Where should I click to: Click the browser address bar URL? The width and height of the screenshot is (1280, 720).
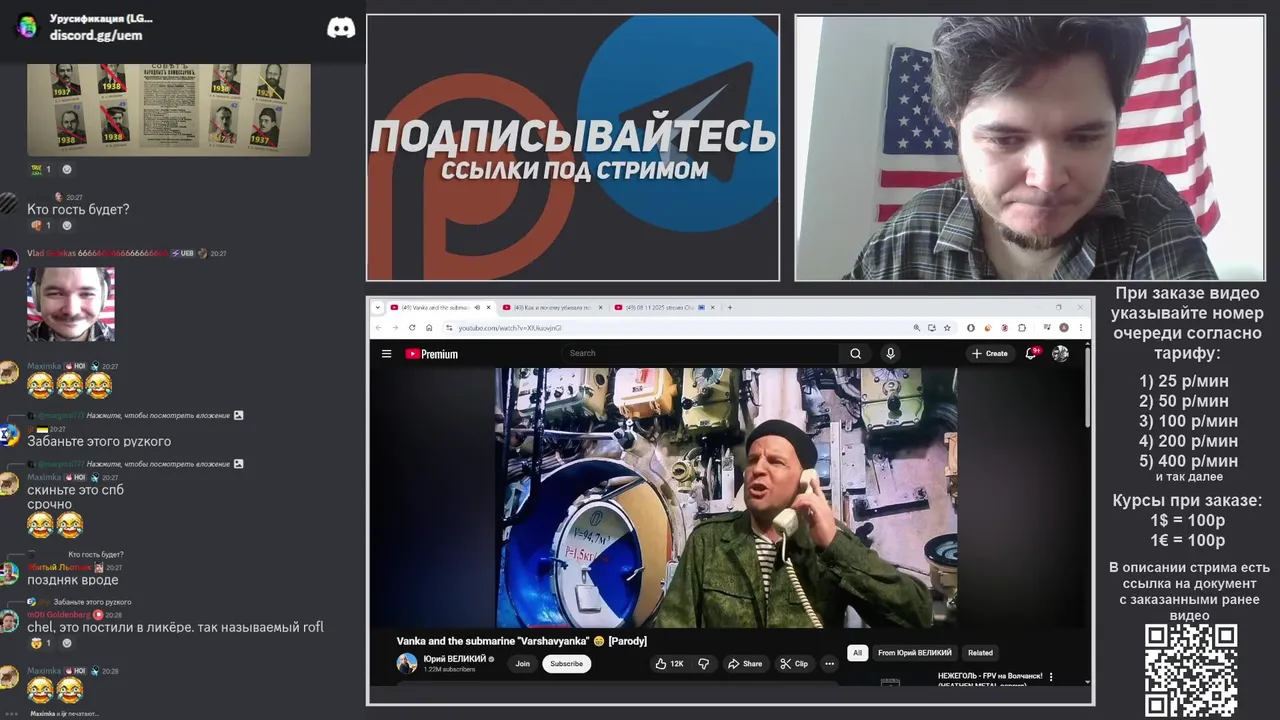point(510,328)
